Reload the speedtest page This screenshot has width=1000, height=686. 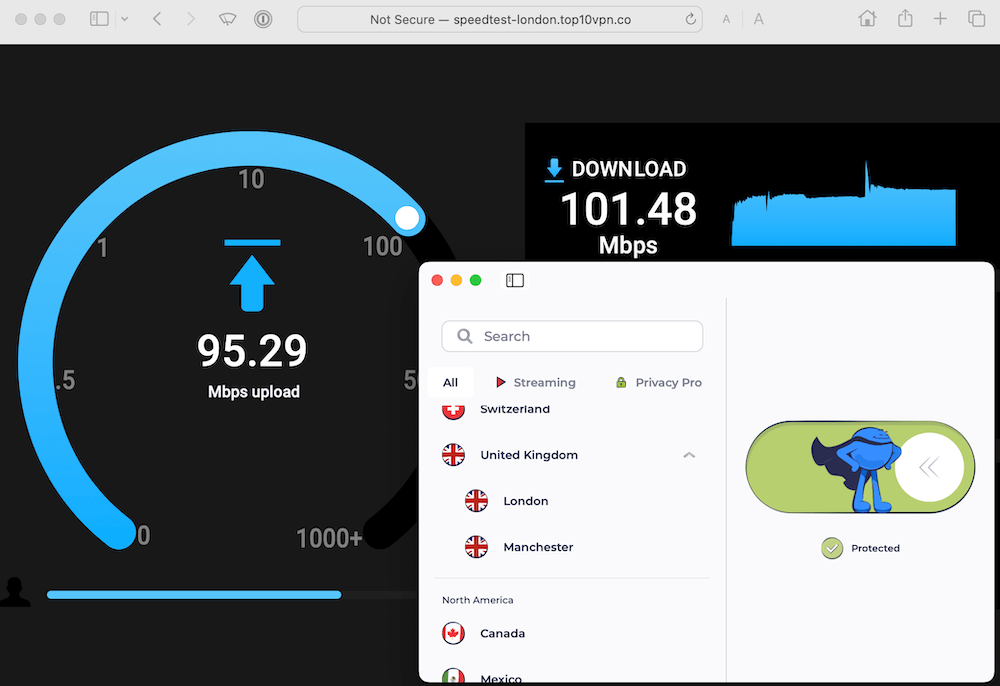[x=690, y=19]
